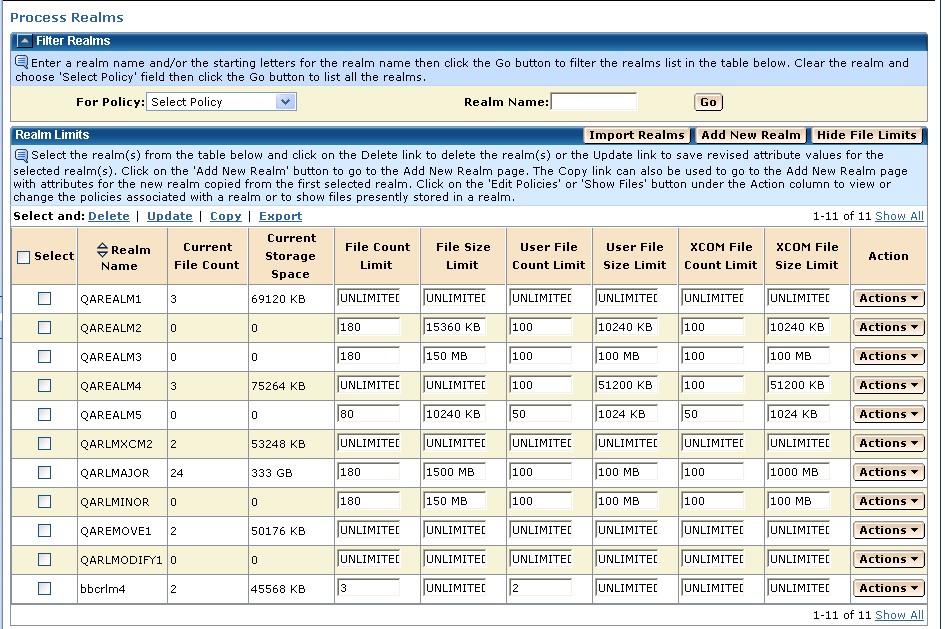Click the Realm Name sort arrows icon
945x629 pixels.
pos(102,251)
